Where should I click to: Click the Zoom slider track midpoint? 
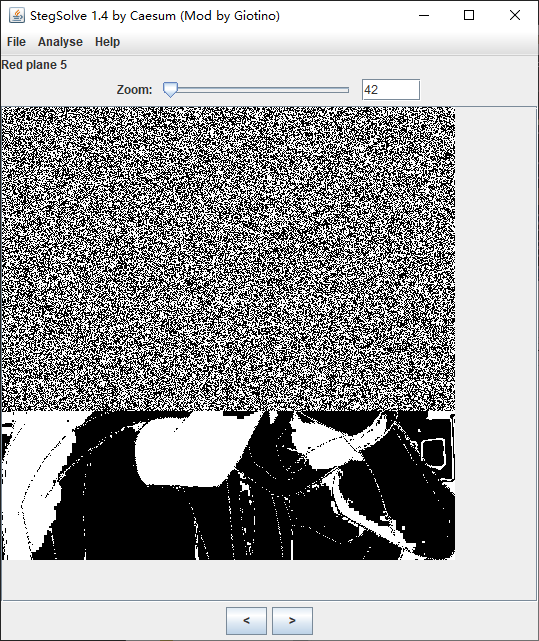(256, 90)
